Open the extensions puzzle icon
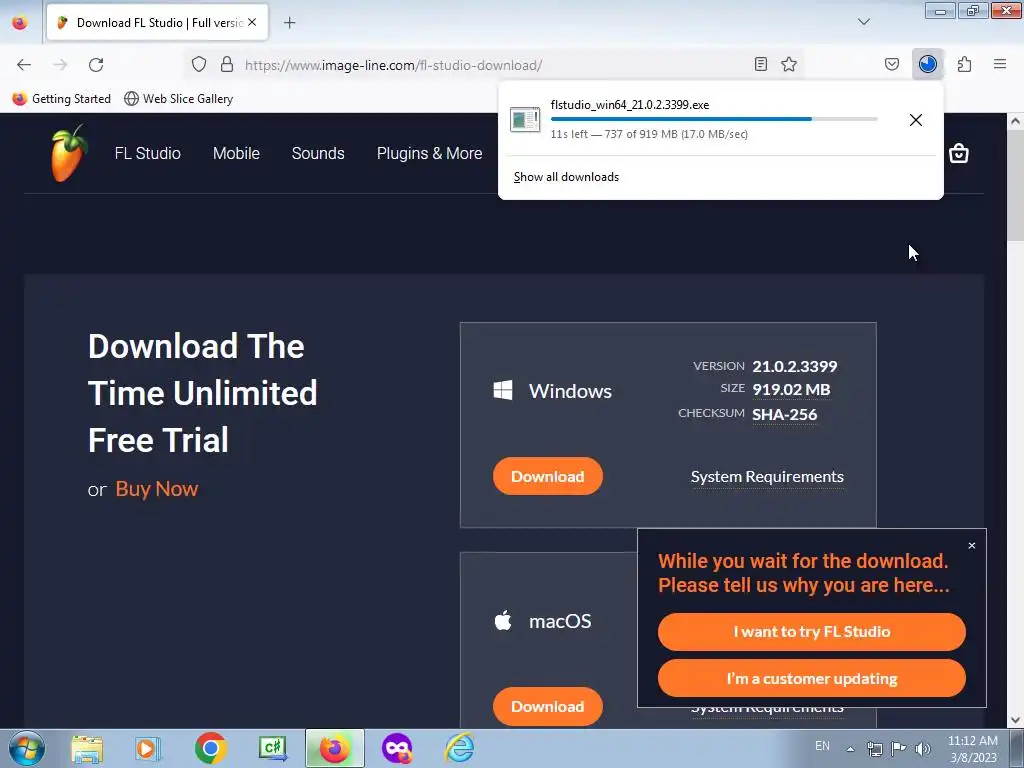 (965, 64)
